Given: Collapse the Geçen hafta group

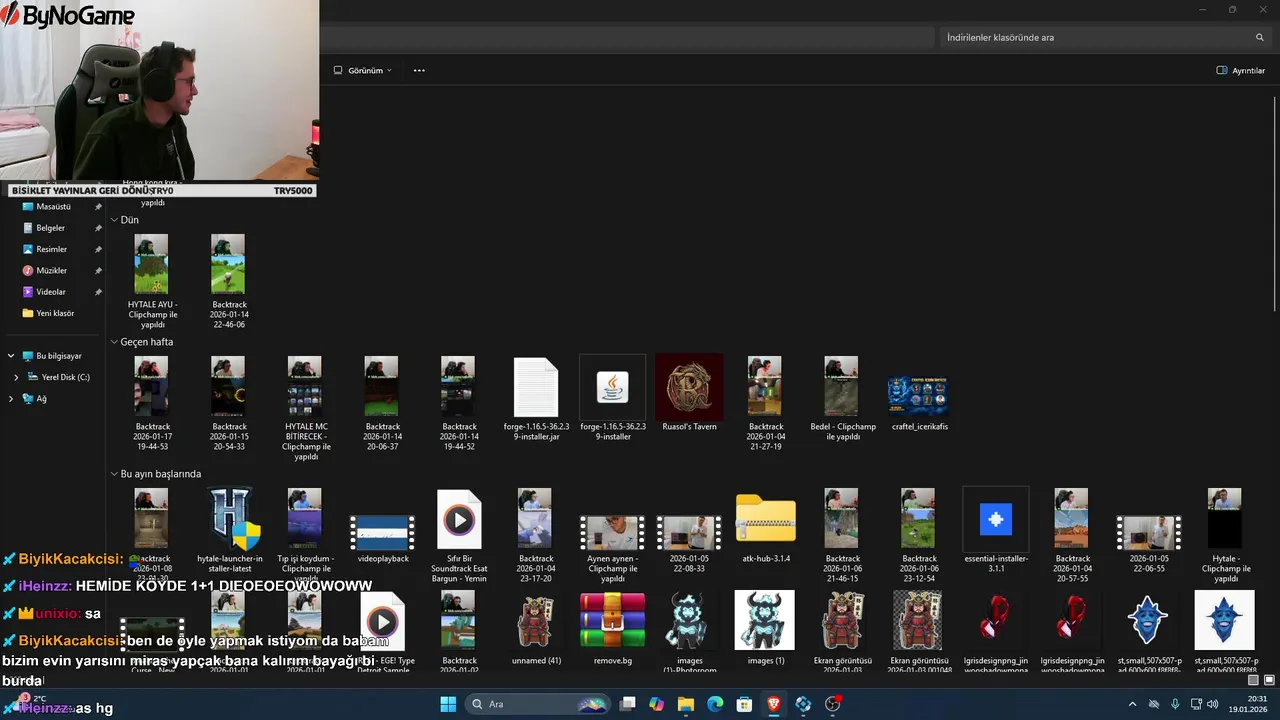Looking at the screenshot, I should [x=114, y=342].
